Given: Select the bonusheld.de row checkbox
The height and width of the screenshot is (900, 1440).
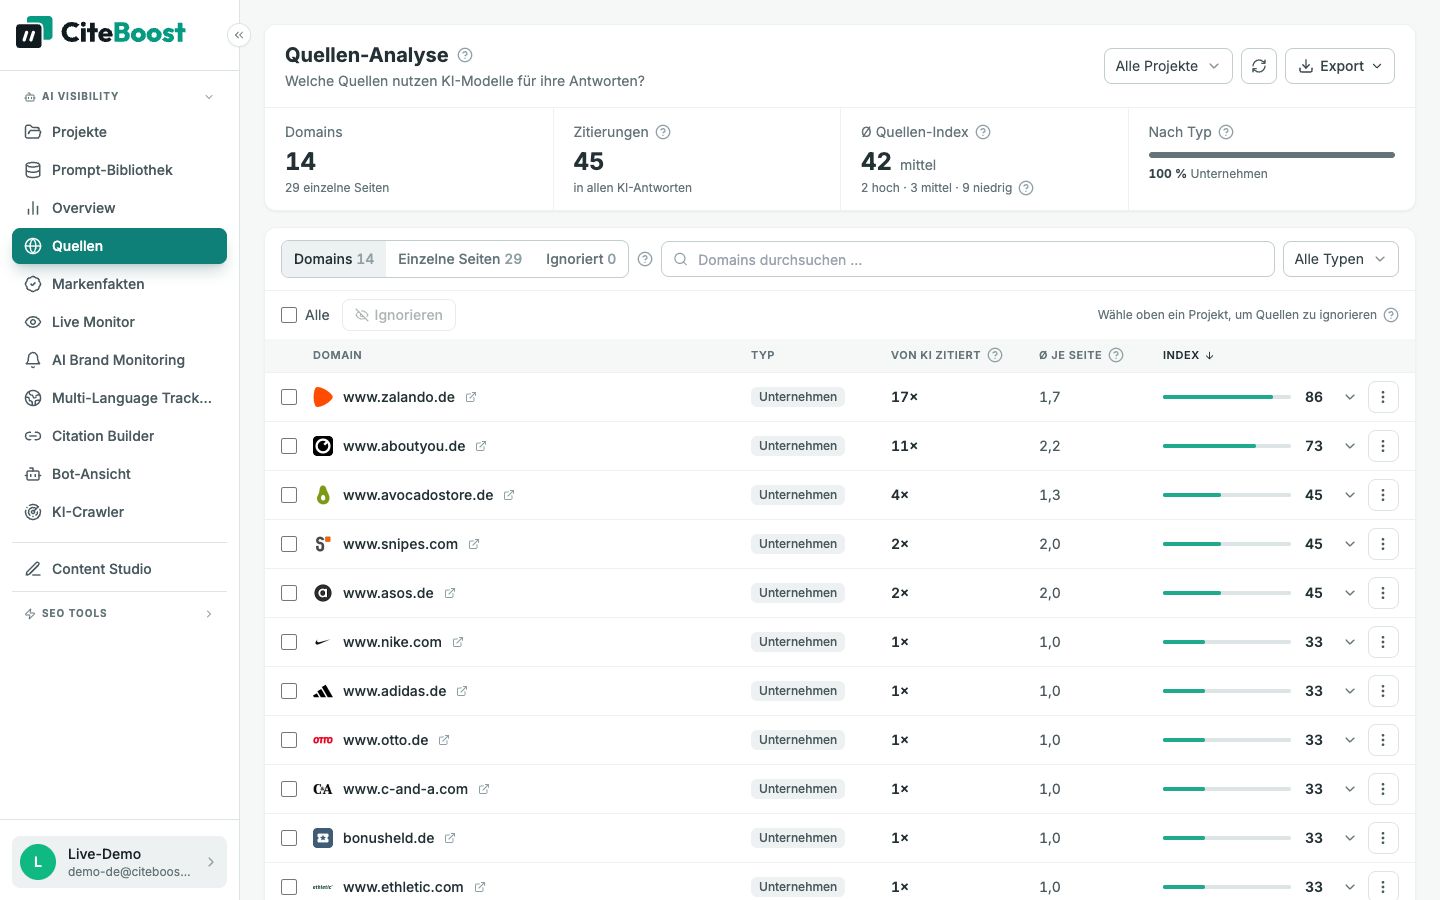Looking at the screenshot, I should pyautogui.click(x=289, y=838).
